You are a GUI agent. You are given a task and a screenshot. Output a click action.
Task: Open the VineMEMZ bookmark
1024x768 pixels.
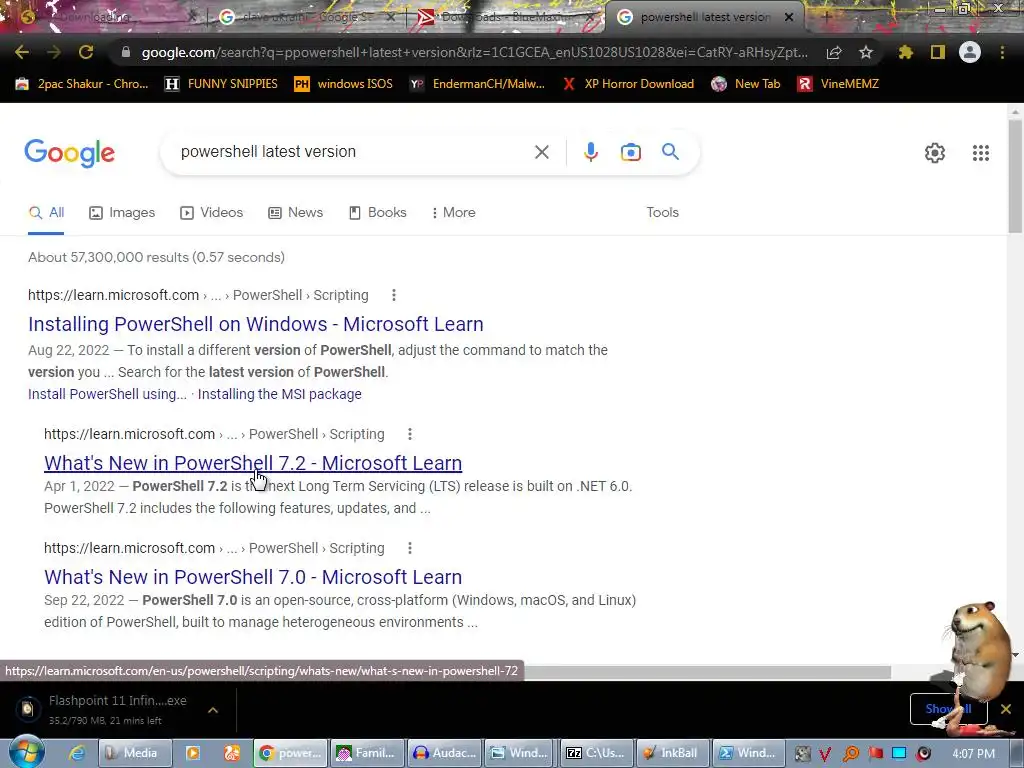(838, 84)
